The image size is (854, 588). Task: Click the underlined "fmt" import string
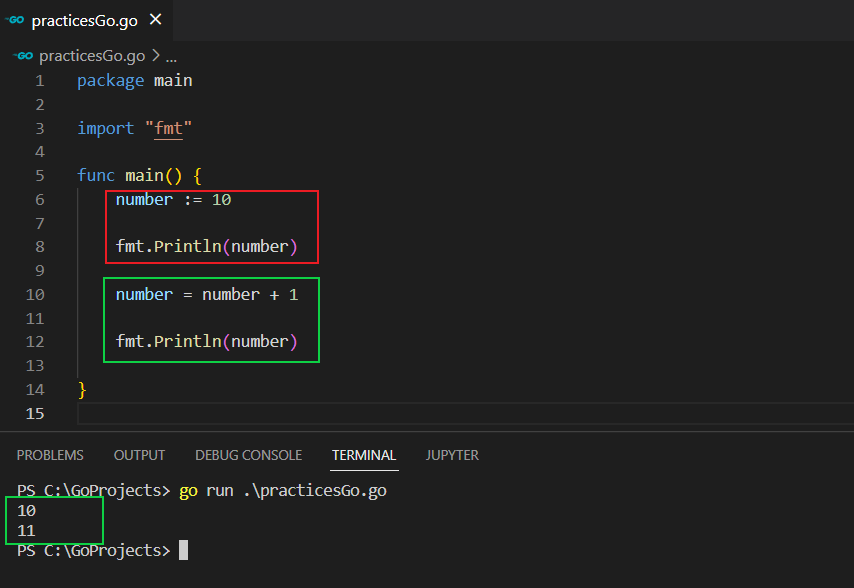point(169,128)
